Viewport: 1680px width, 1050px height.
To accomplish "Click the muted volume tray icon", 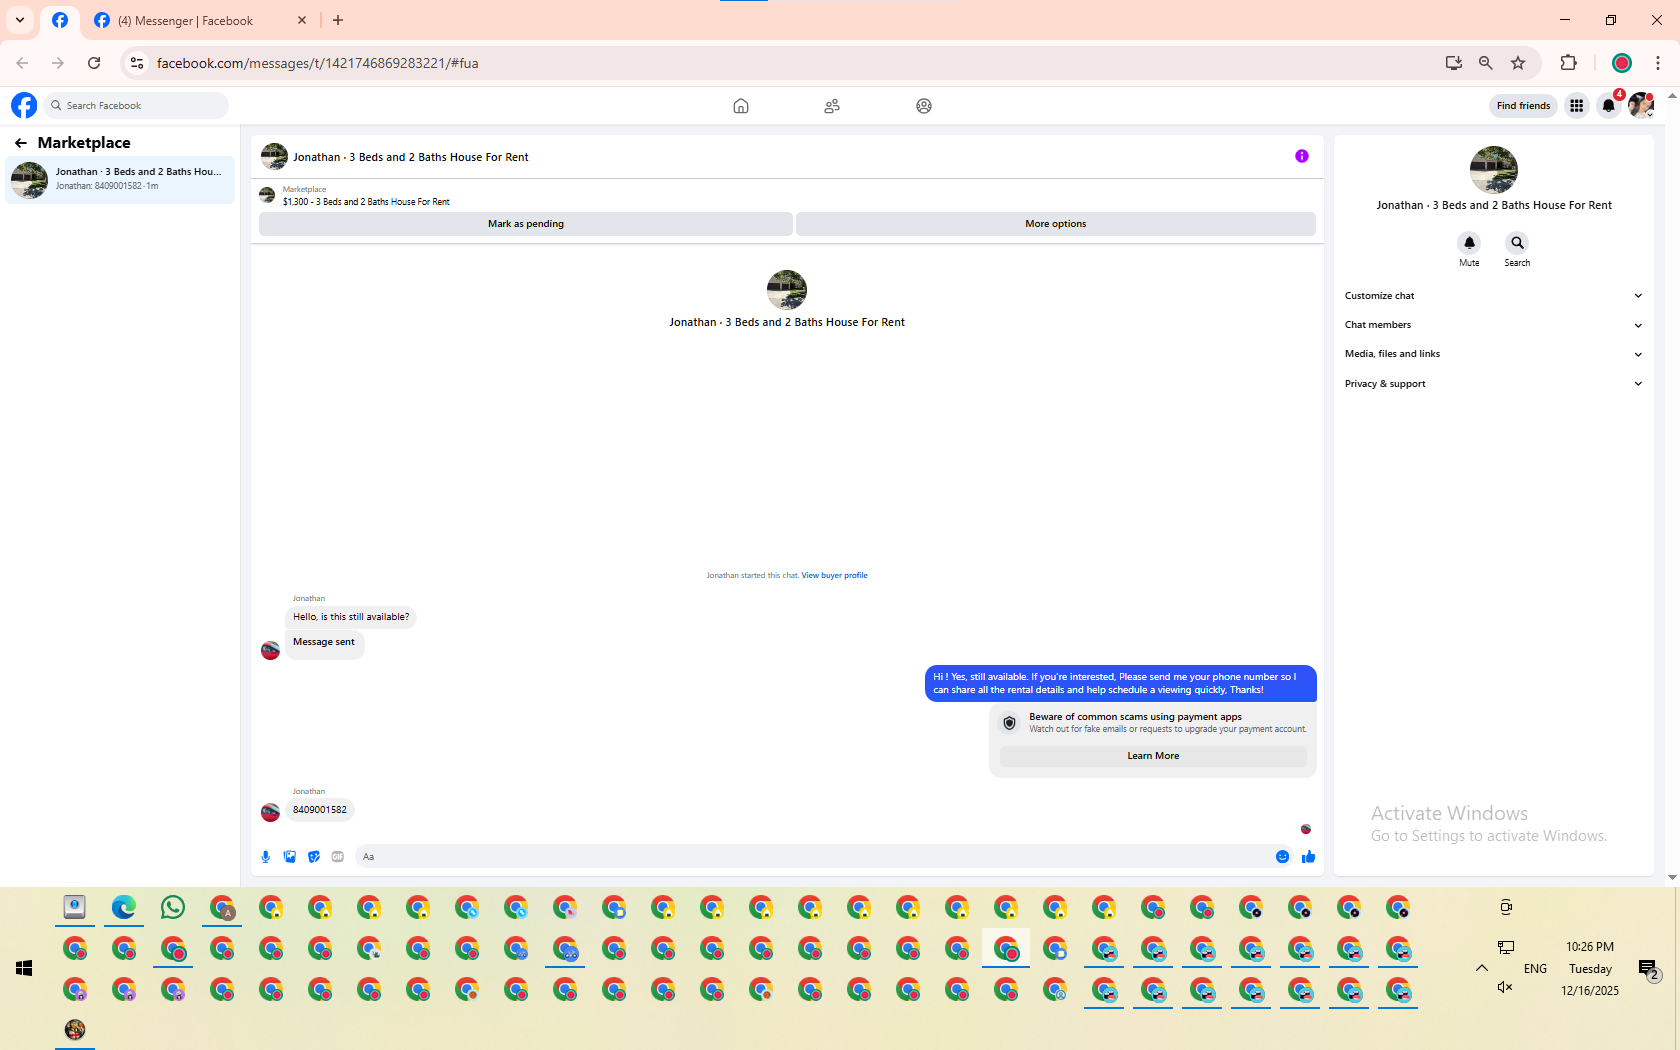I will point(1505,988).
